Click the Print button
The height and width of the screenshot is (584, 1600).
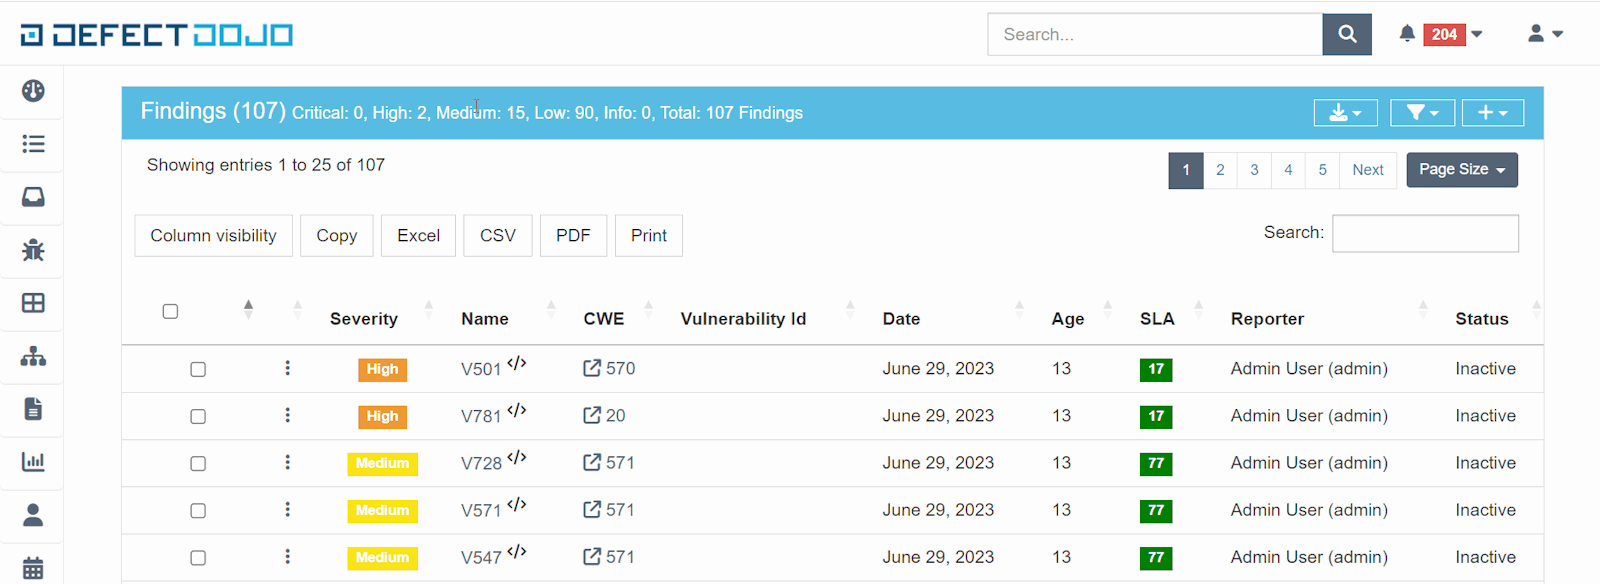pyautogui.click(x=648, y=236)
